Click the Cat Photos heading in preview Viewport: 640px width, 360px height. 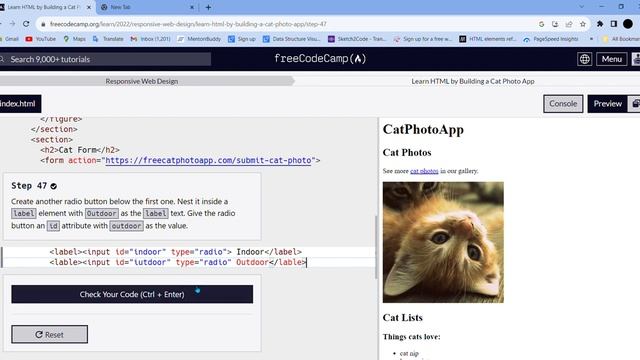point(407,153)
